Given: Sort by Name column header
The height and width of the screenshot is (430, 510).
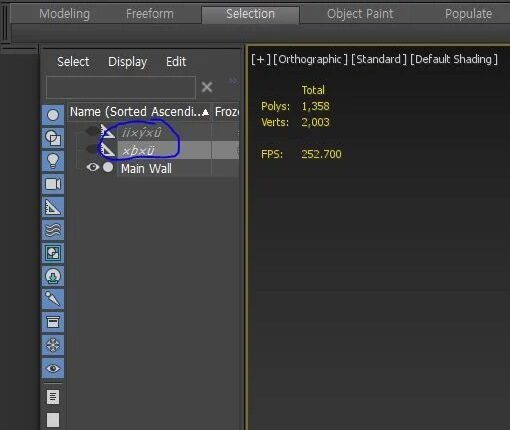Looking at the screenshot, I should click(139, 112).
